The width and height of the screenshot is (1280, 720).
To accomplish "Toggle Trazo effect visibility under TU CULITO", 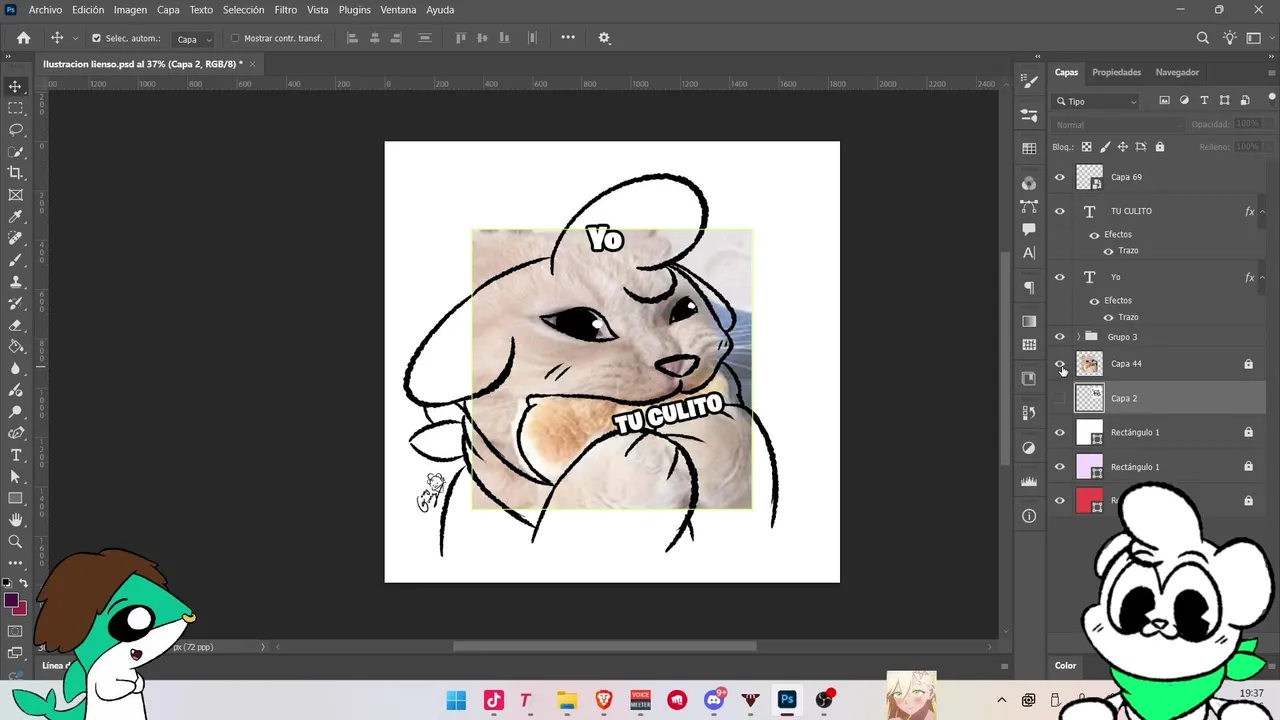I will 1108,251.
